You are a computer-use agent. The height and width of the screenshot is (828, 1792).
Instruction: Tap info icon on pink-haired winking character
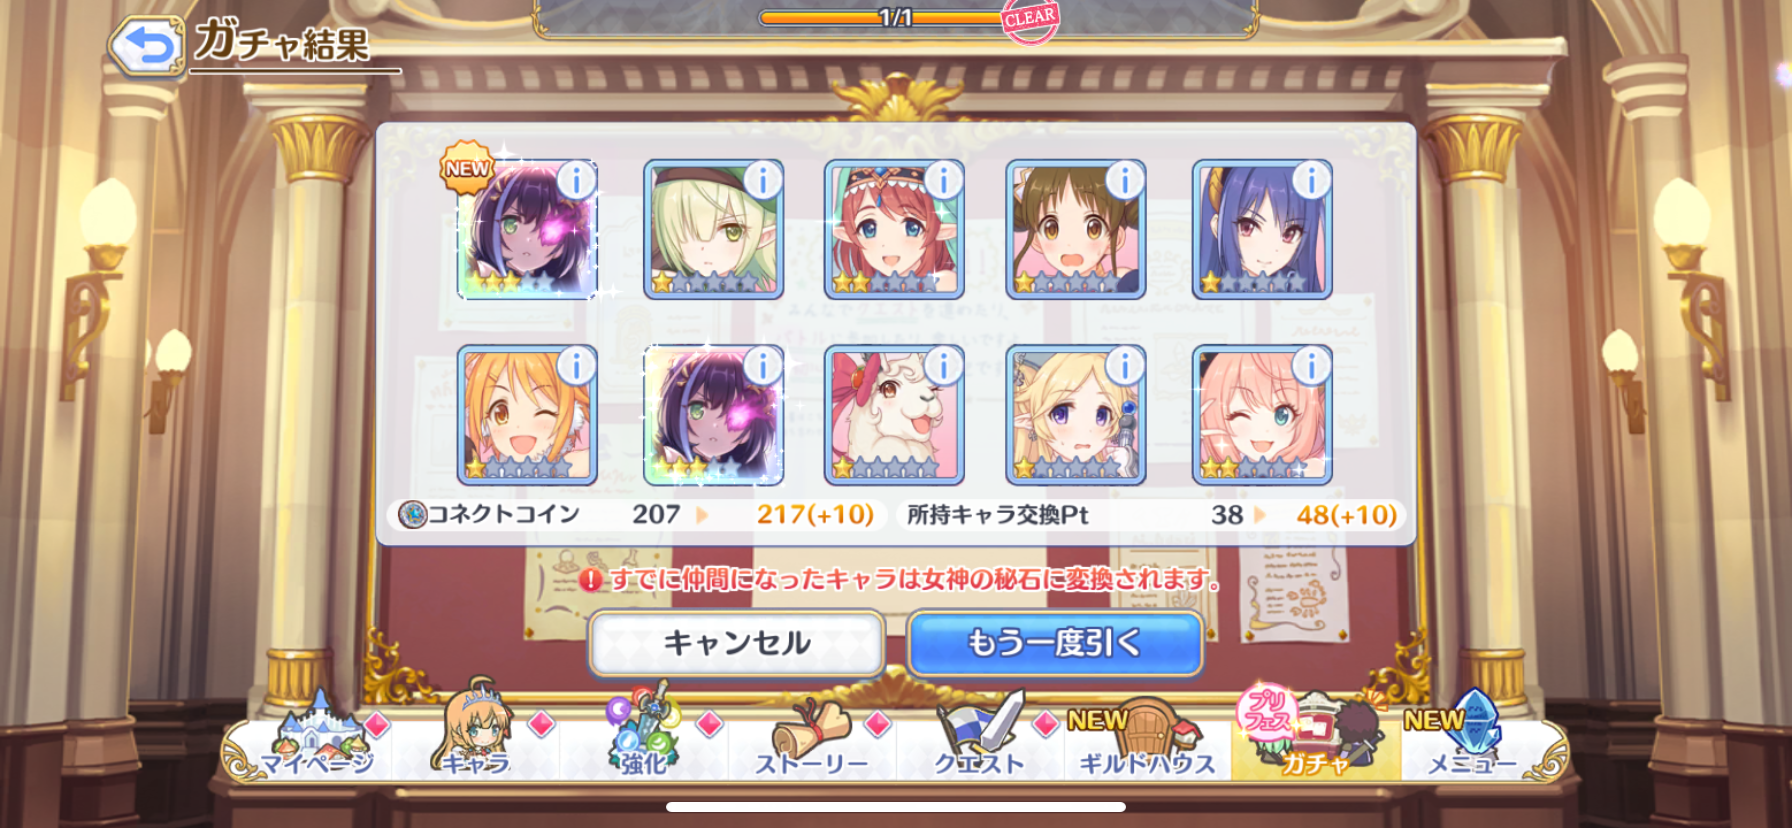pyautogui.click(x=1311, y=366)
